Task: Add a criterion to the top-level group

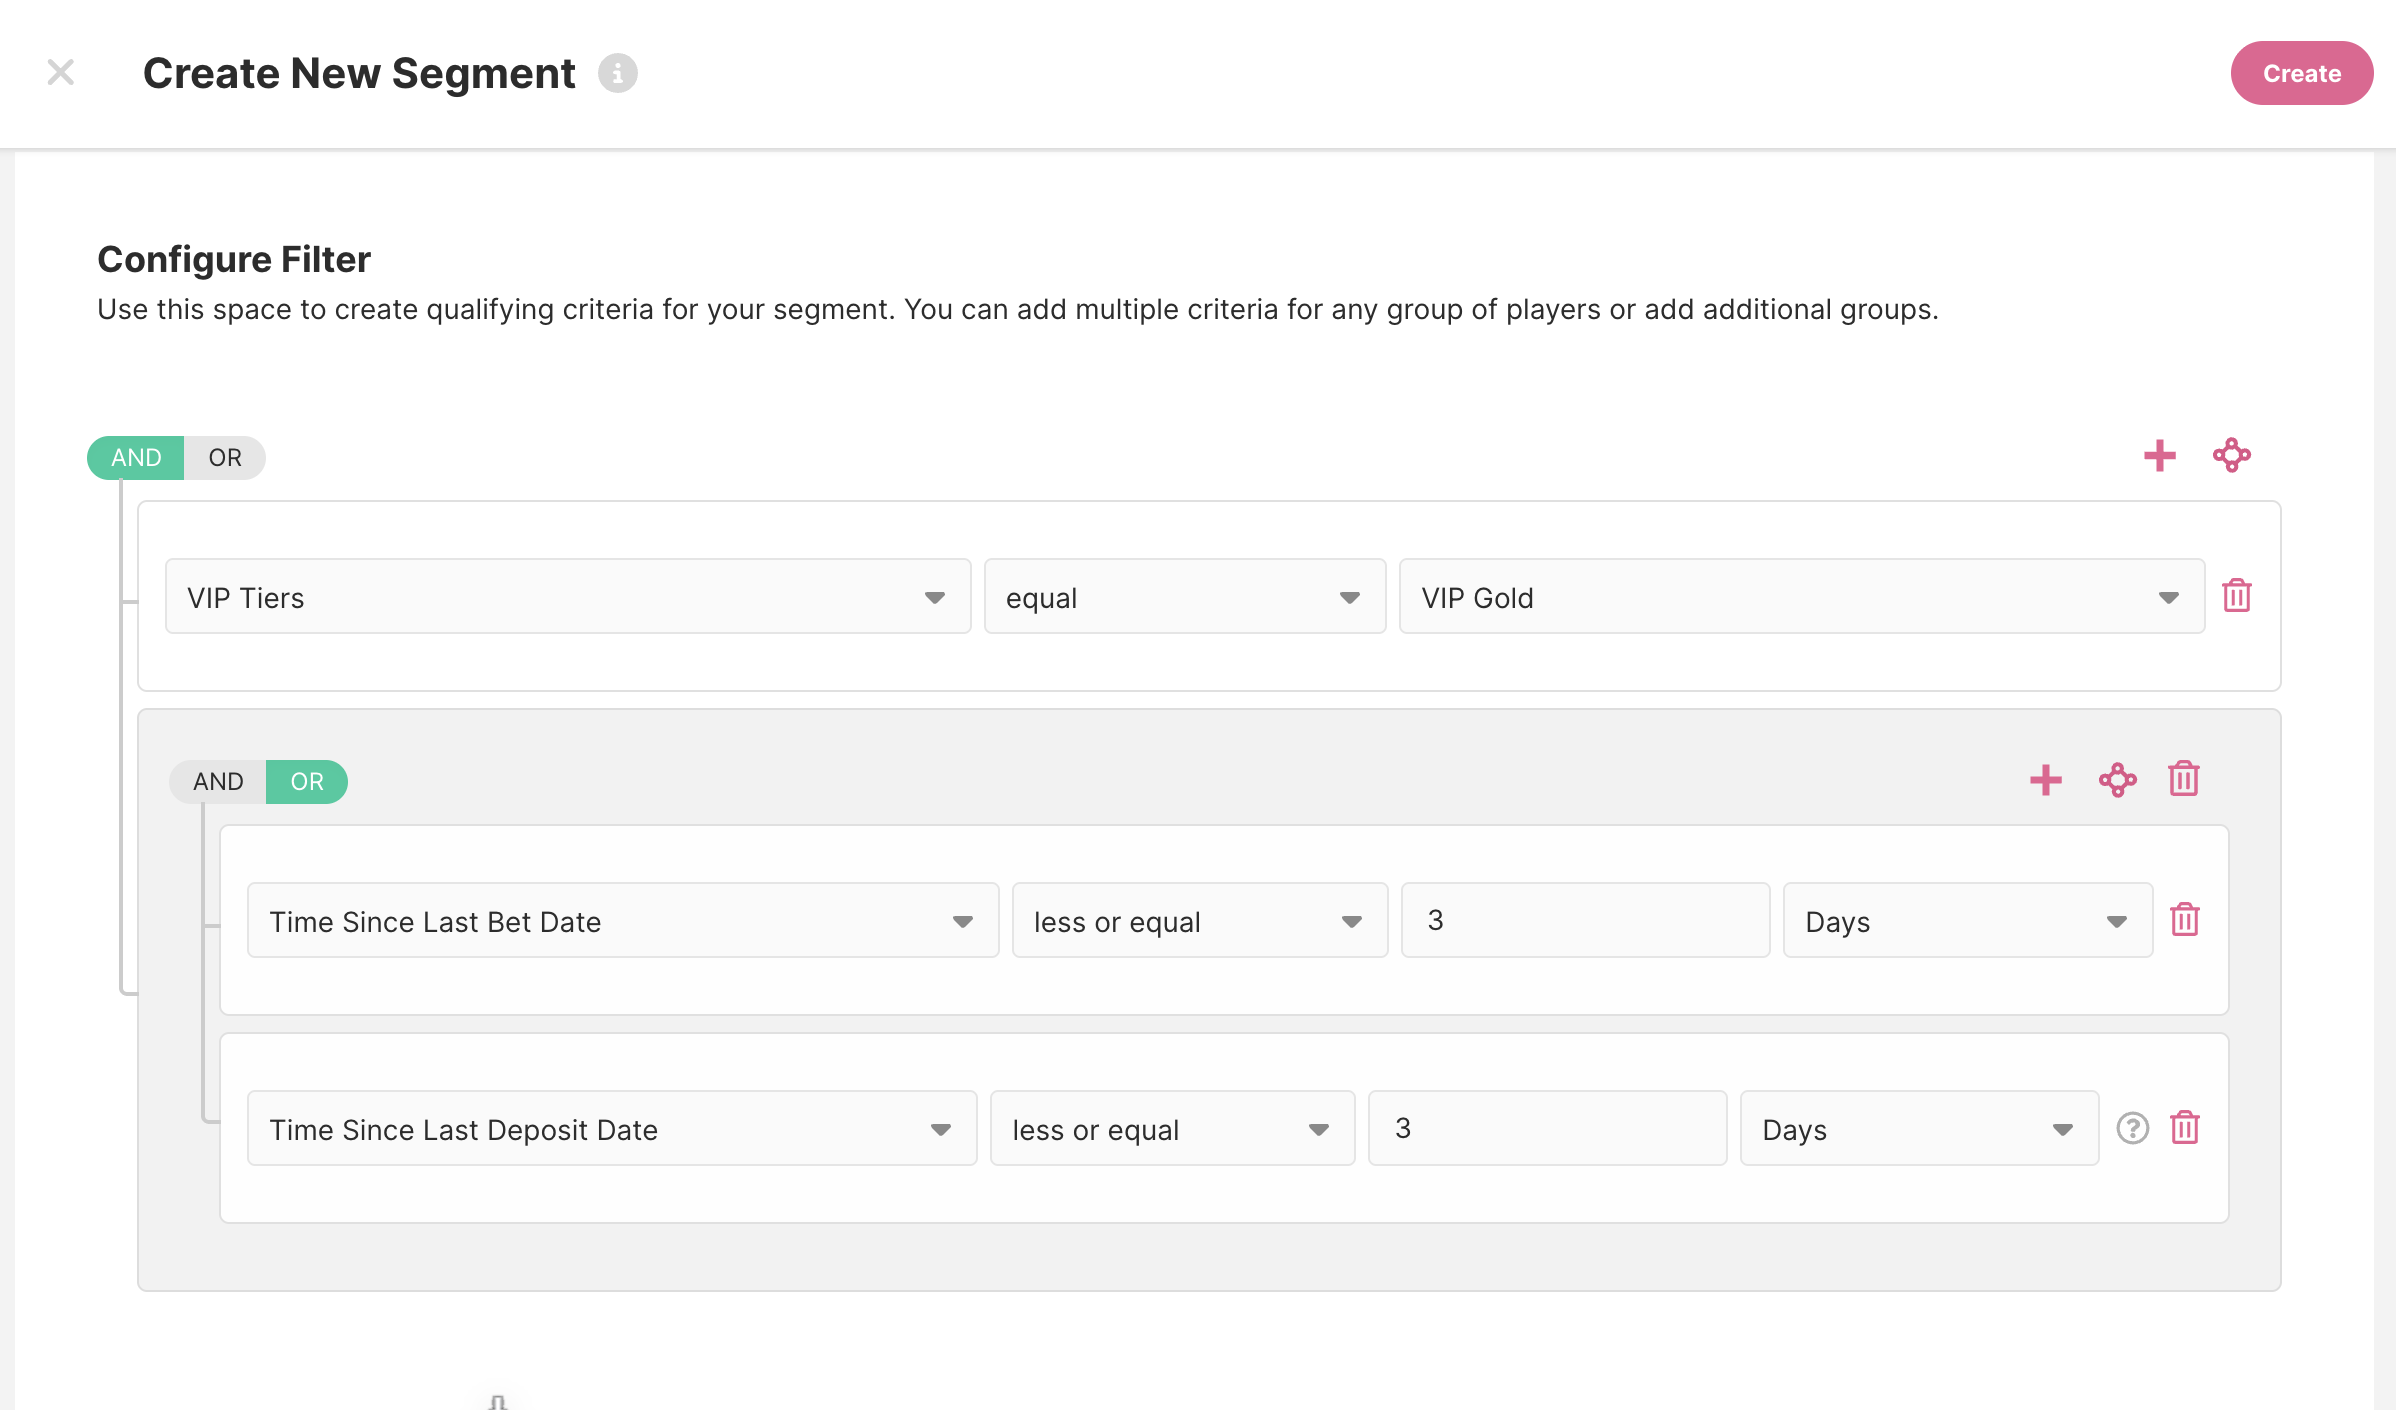Action: [x=2159, y=456]
